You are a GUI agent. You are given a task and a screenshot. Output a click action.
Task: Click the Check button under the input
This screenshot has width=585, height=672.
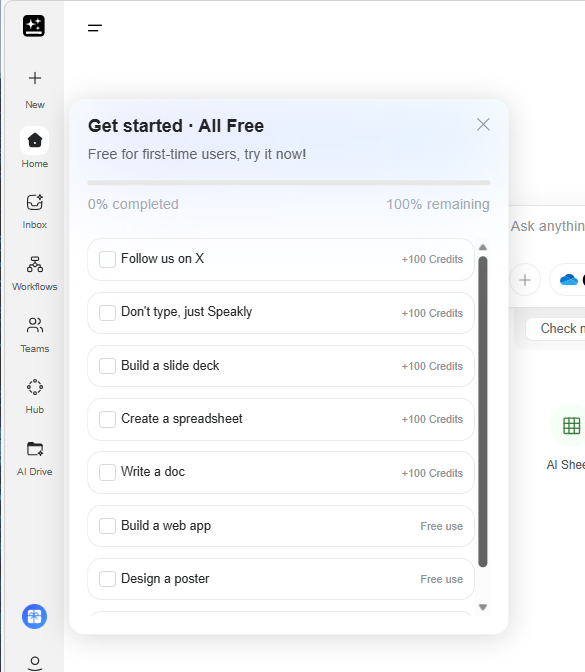(556, 329)
